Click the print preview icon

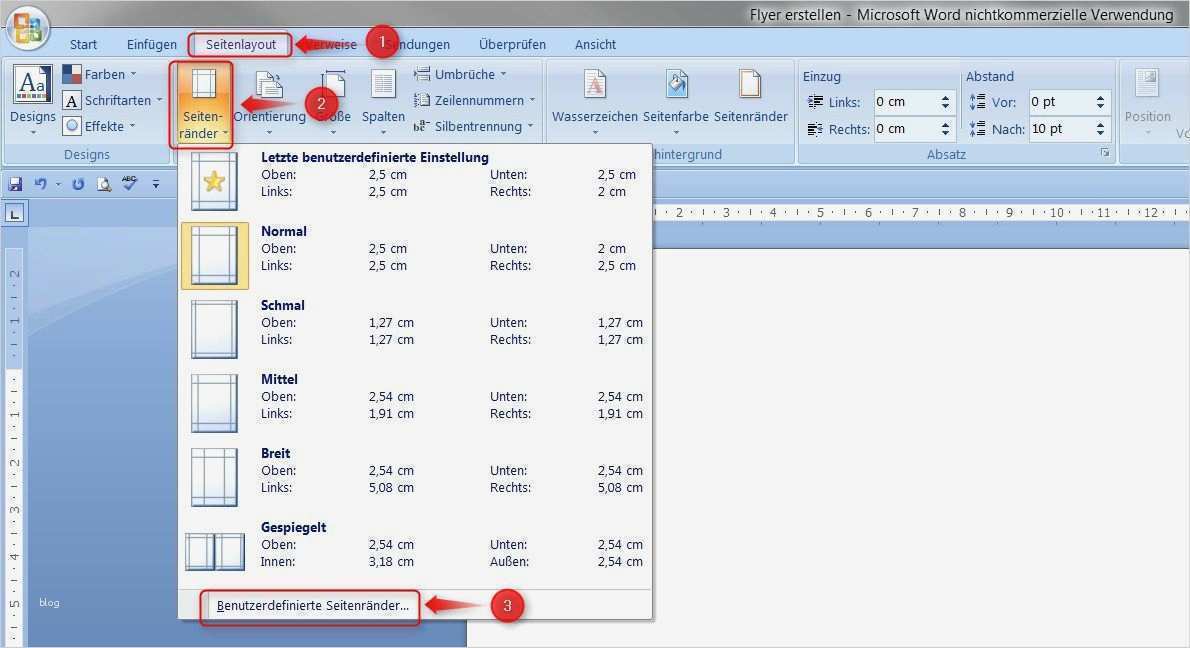click(x=104, y=184)
